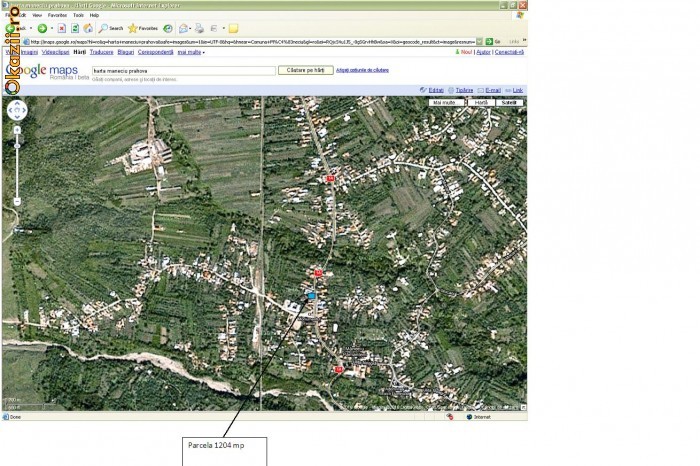700x466 pixels.
Task: Select the Hărți tab in the Google bar
Action: pyautogui.click(x=79, y=52)
